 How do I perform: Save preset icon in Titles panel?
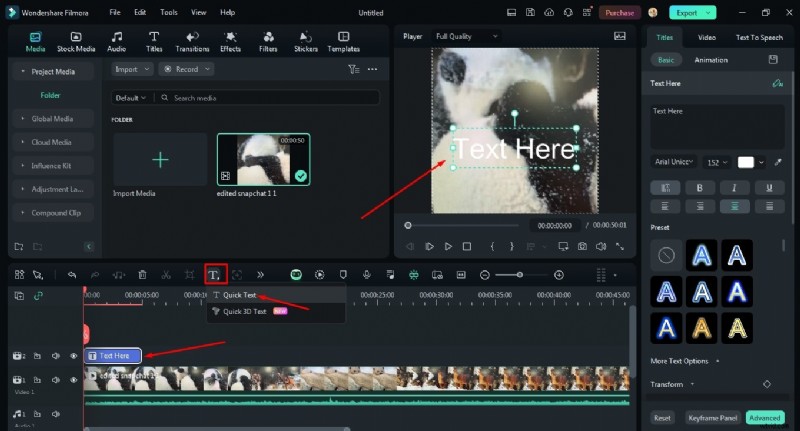pyautogui.click(x=773, y=60)
